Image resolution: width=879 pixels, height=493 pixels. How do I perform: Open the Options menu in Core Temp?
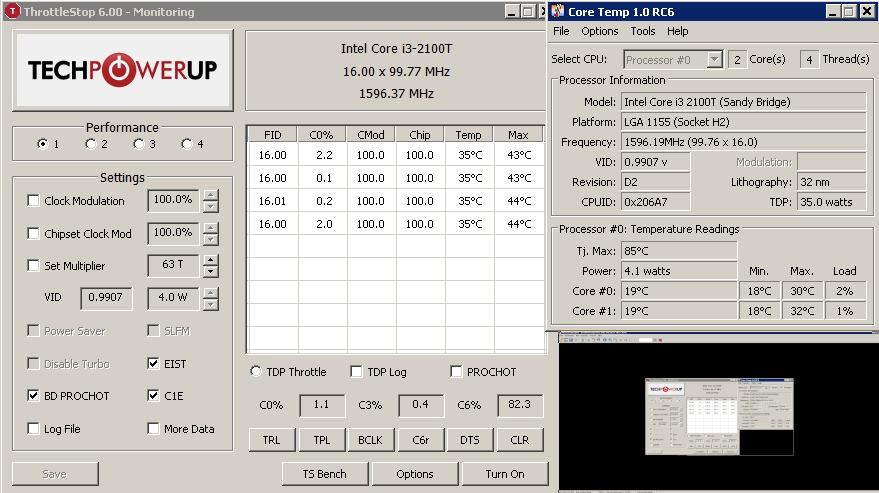(600, 31)
